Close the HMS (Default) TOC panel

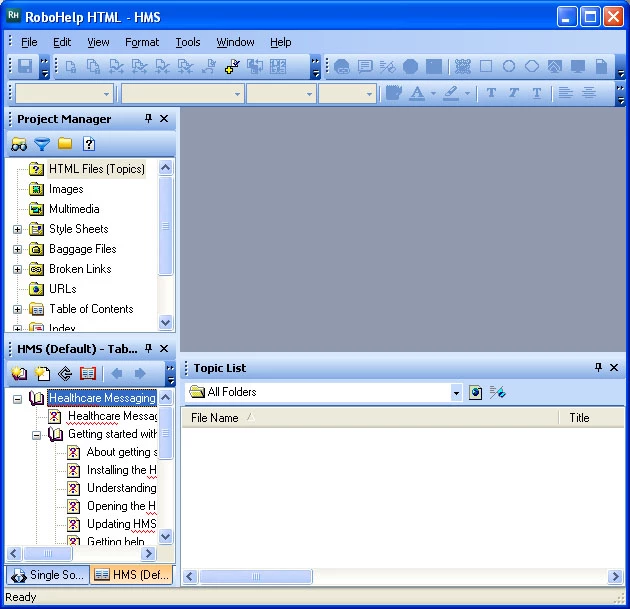point(164,348)
